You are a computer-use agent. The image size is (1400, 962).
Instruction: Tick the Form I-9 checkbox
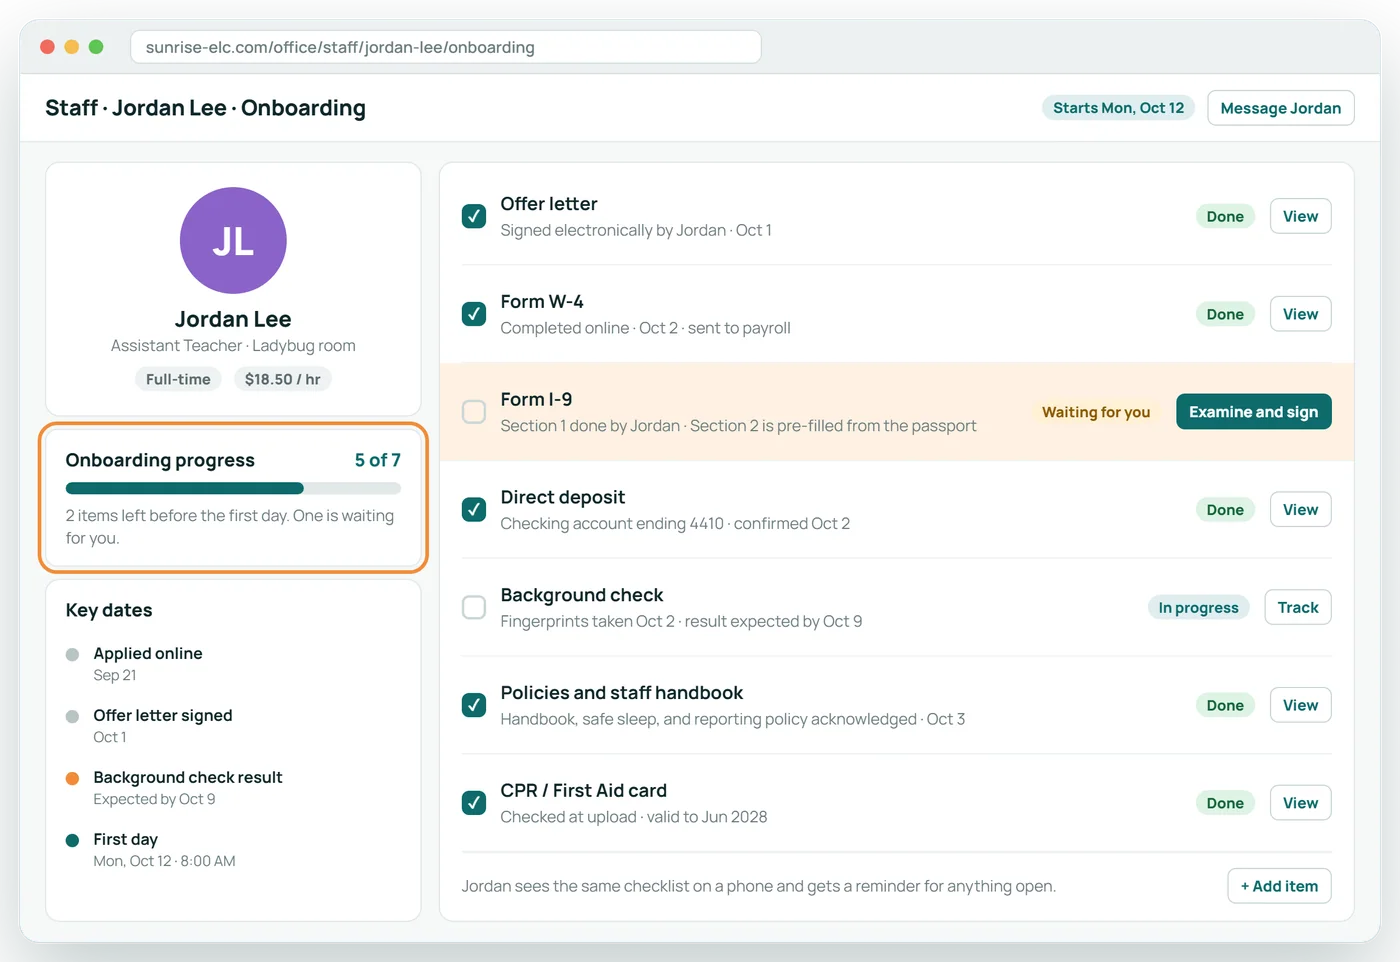(474, 412)
